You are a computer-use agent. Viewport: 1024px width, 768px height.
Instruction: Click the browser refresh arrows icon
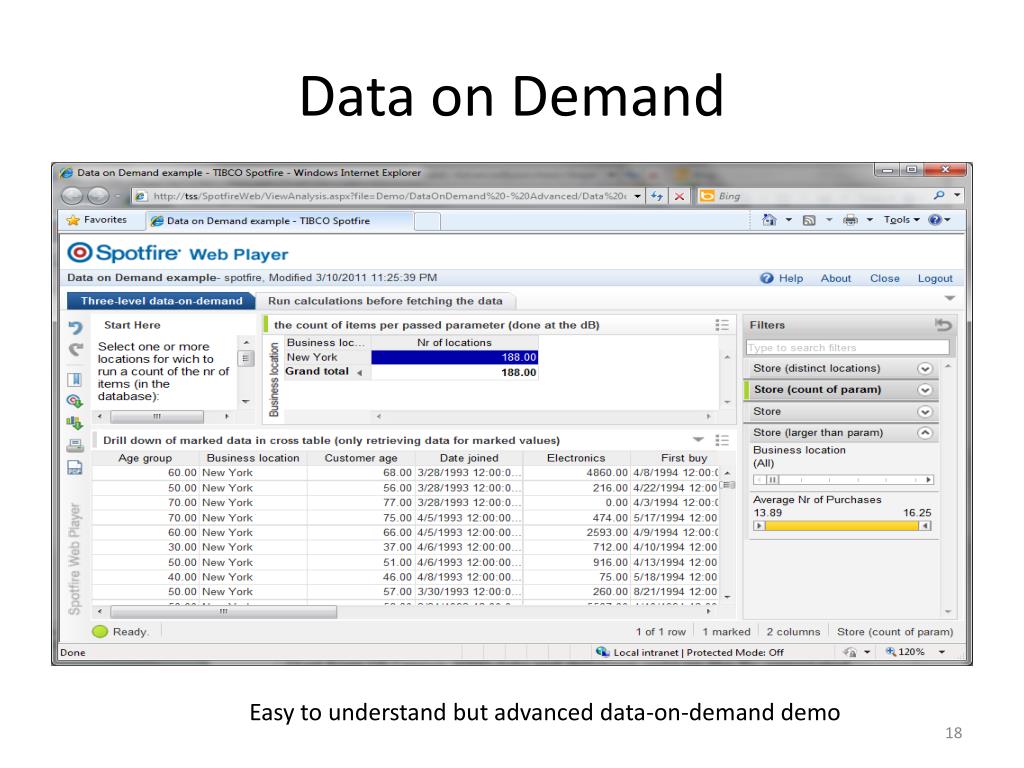click(657, 196)
